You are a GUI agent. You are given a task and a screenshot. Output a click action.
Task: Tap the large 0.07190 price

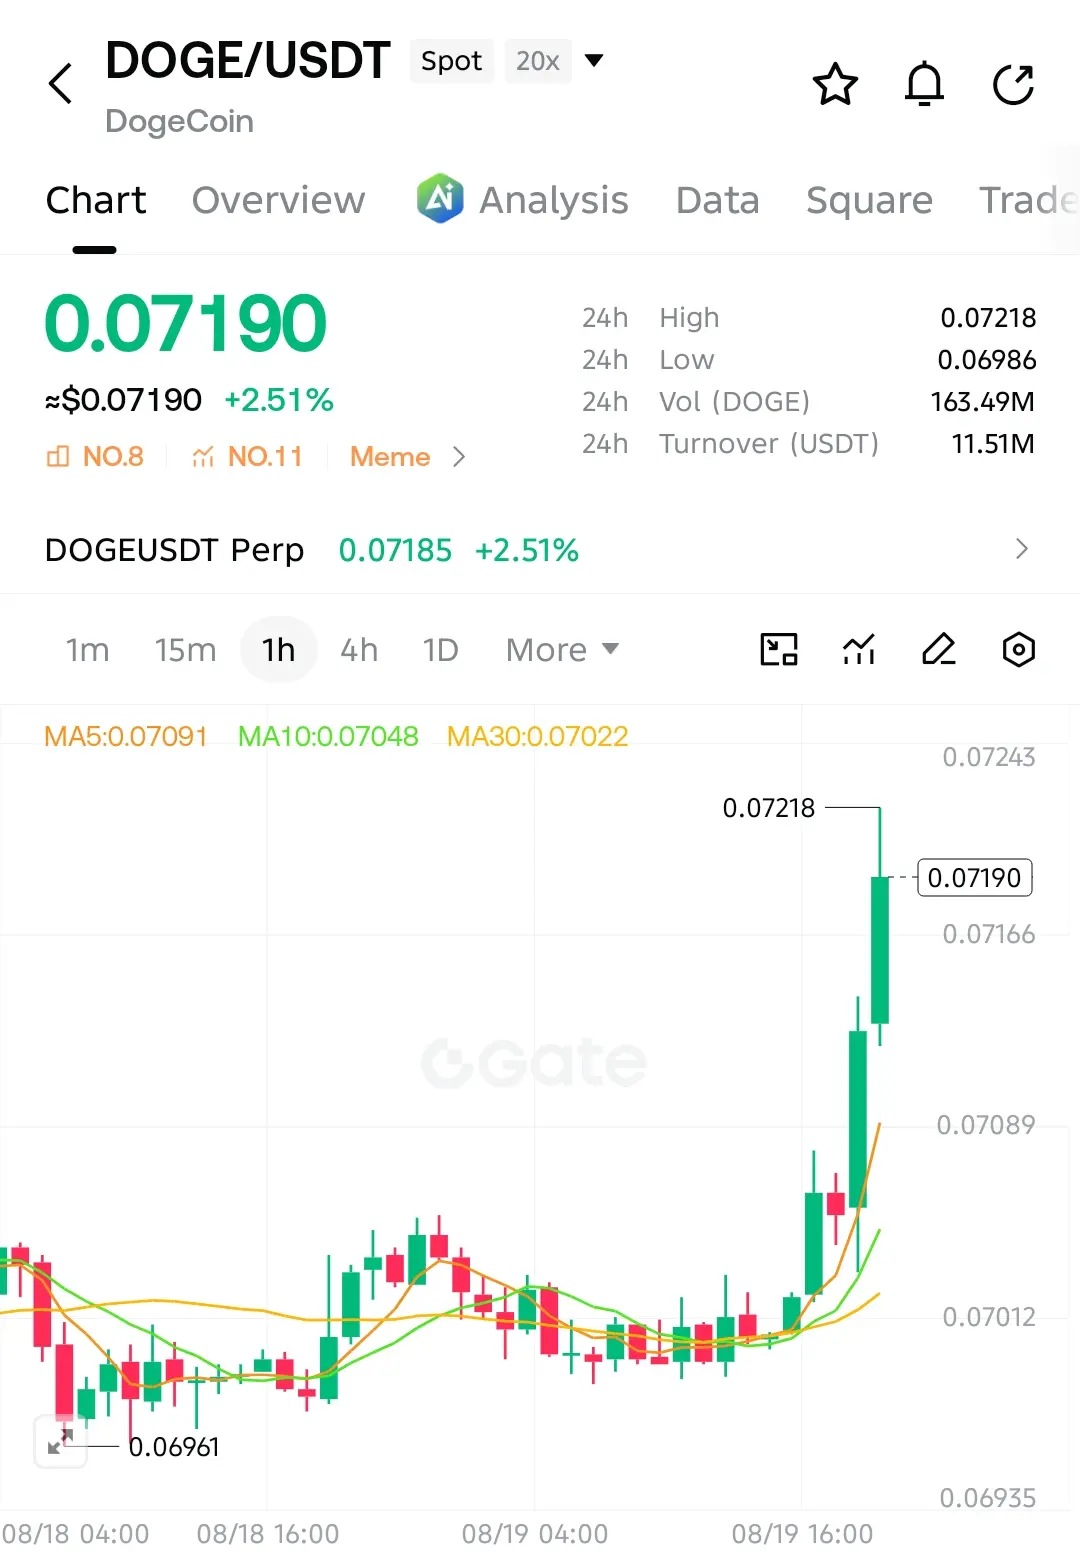tap(185, 325)
